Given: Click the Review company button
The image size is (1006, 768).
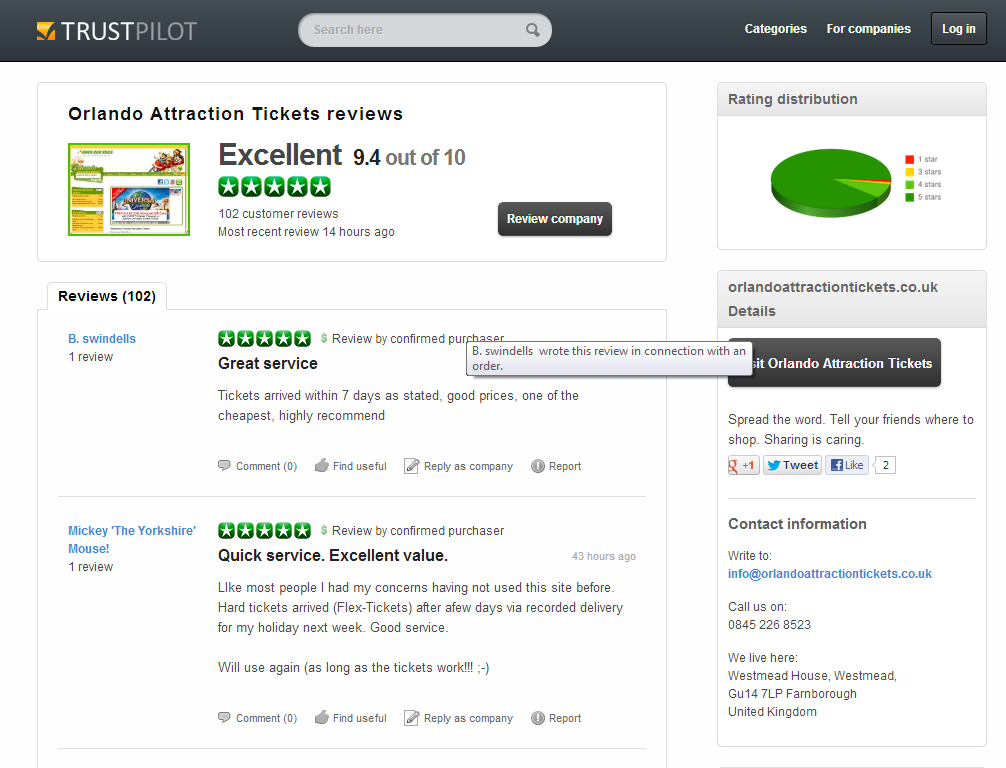Looking at the screenshot, I should [x=554, y=219].
